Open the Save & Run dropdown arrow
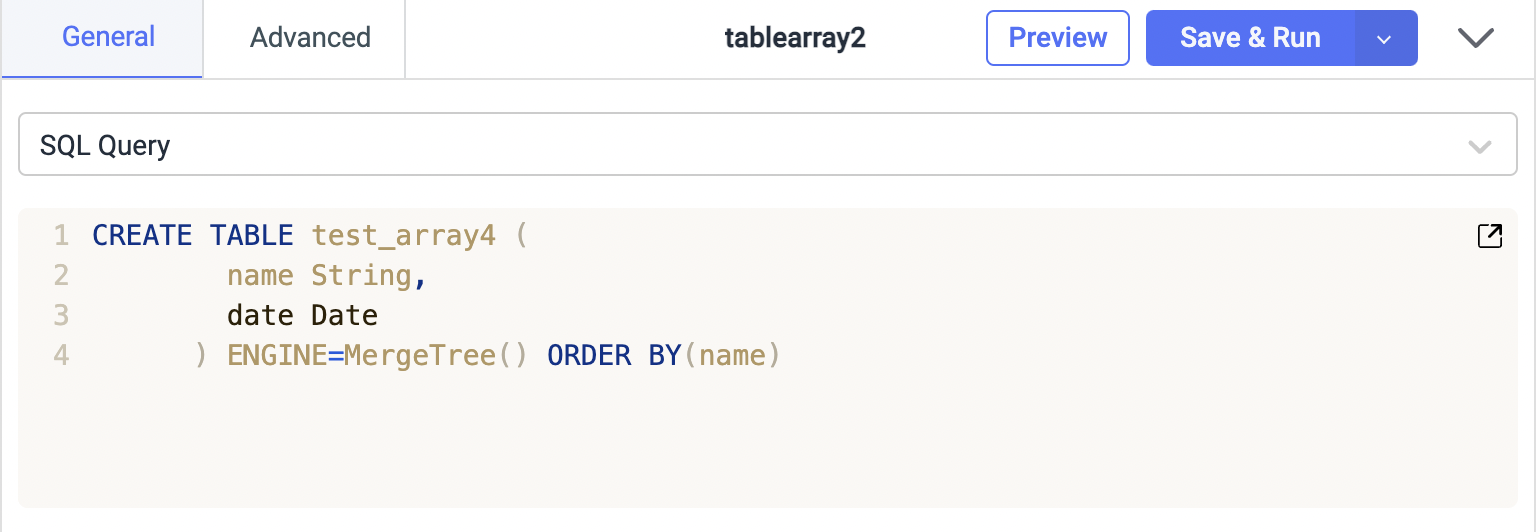This screenshot has height=532, width=1536. (x=1385, y=39)
